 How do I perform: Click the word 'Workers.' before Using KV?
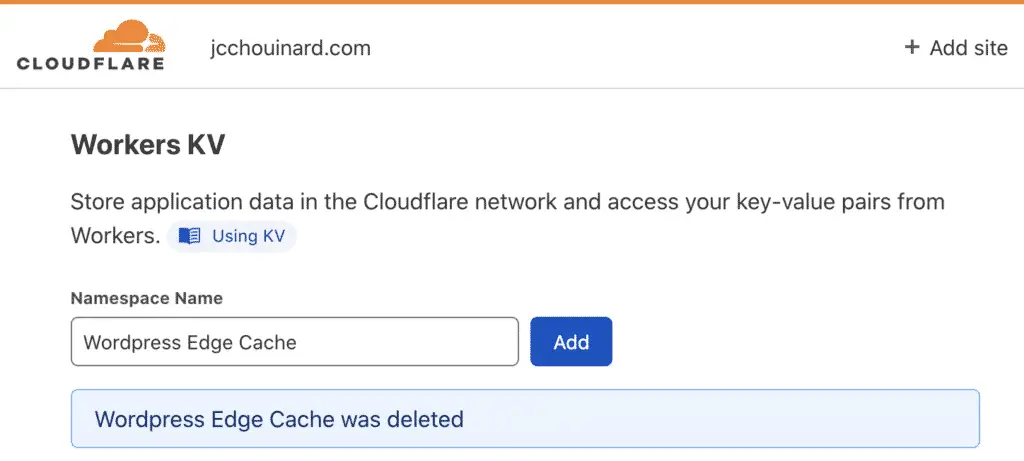pos(116,236)
